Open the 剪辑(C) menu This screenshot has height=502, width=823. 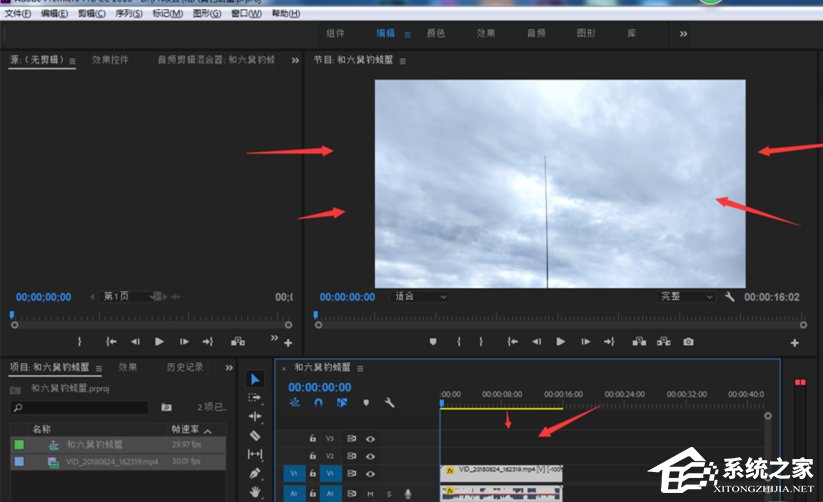[x=91, y=13]
